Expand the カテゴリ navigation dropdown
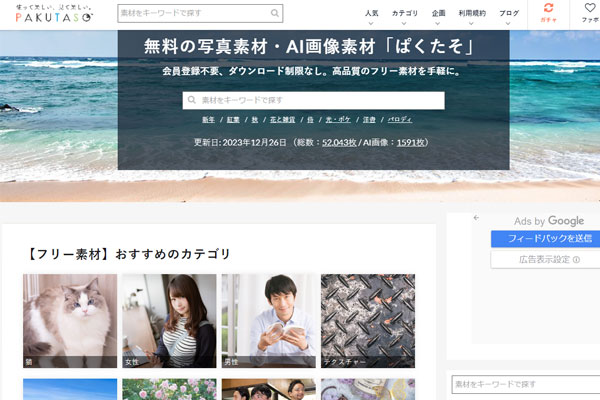The width and height of the screenshot is (600, 400). click(x=404, y=17)
